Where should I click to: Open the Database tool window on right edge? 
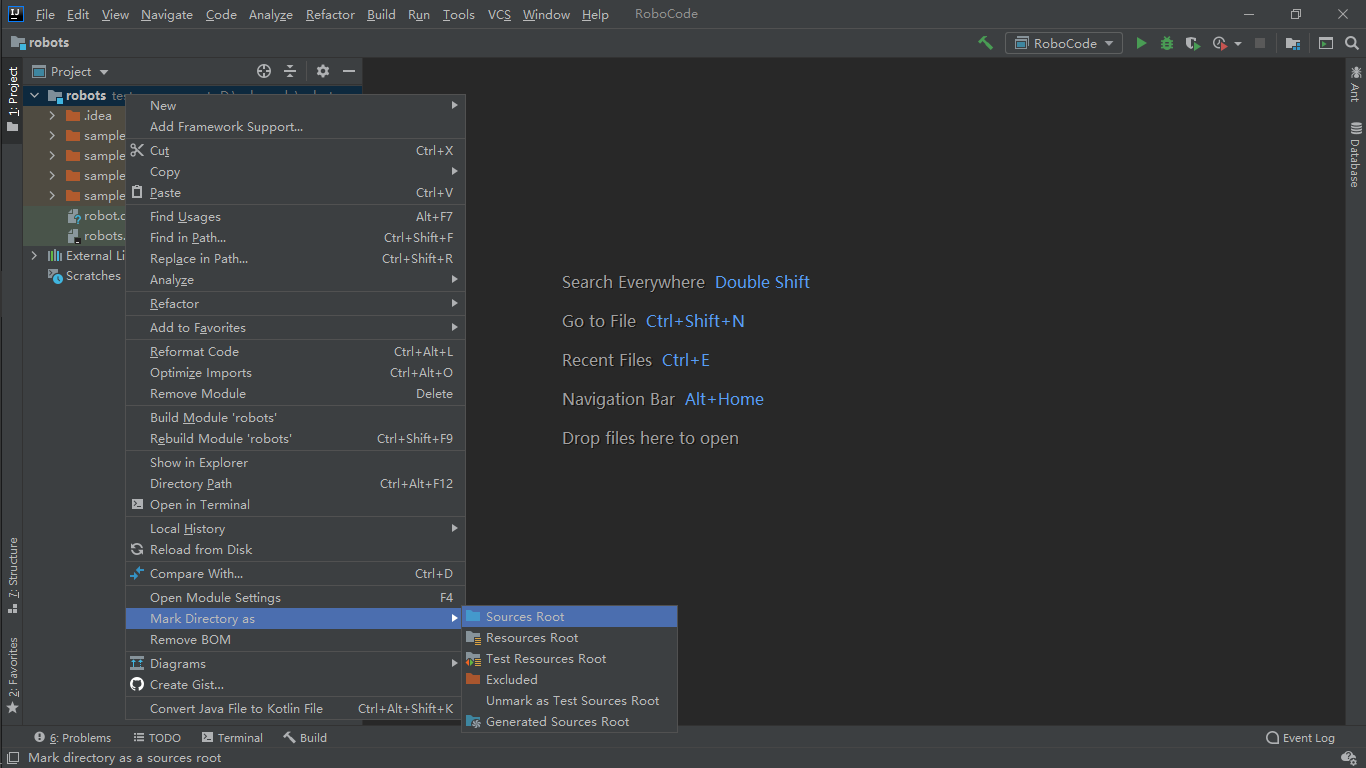(x=1356, y=155)
